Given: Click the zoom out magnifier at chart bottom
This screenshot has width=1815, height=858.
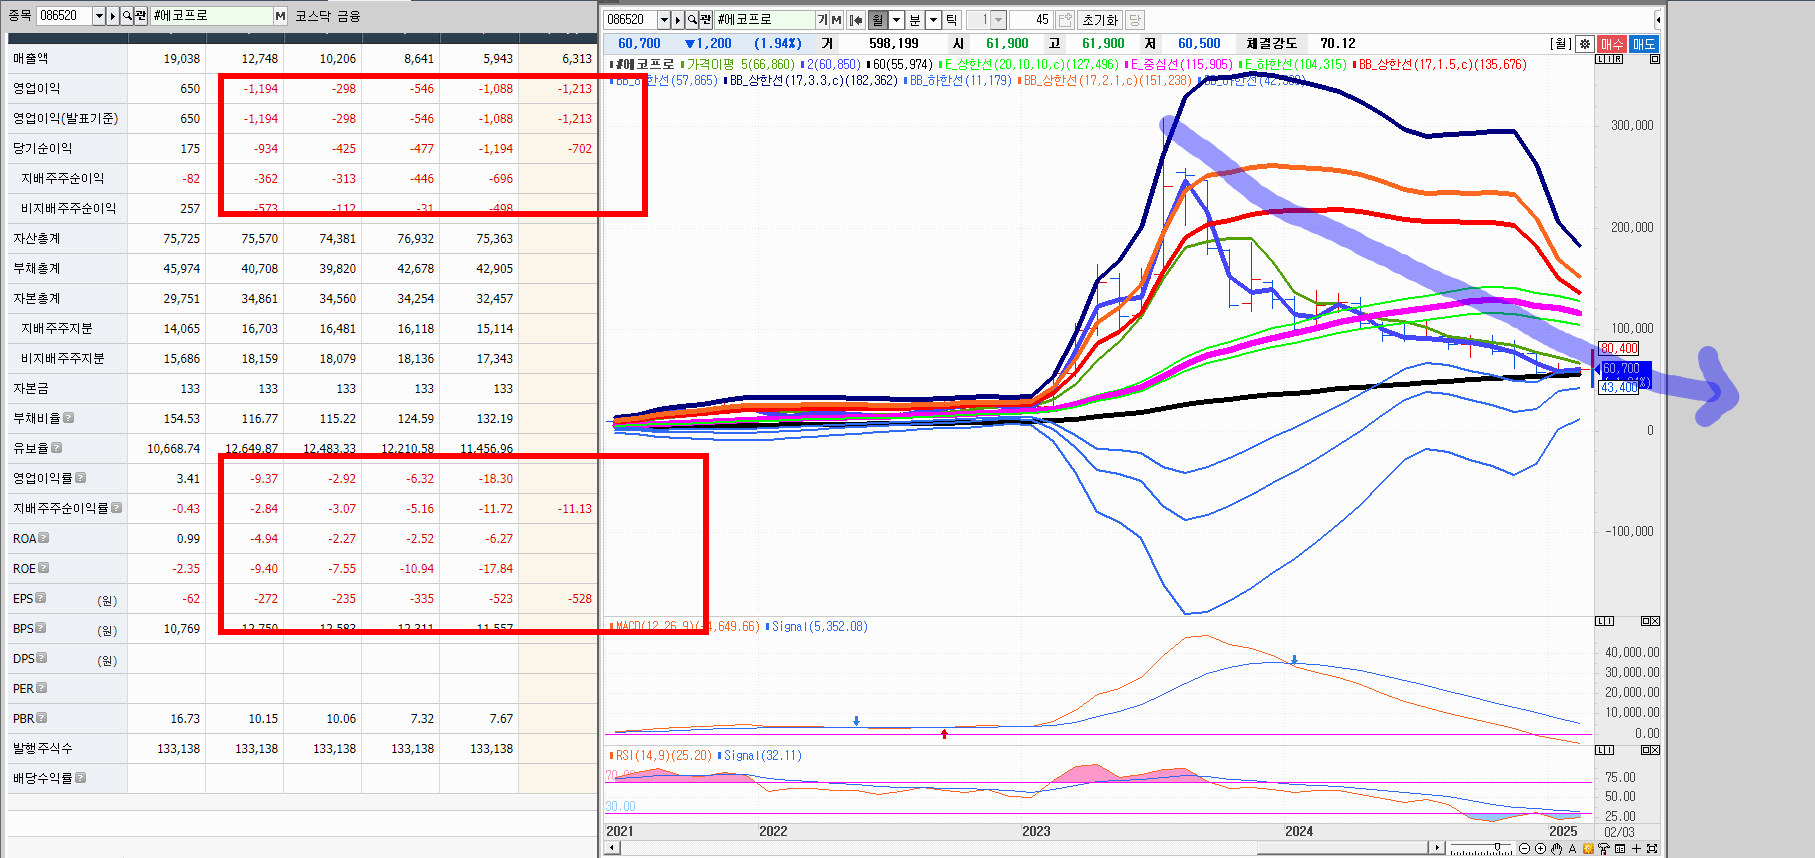Looking at the screenshot, I should (1524, 849).
